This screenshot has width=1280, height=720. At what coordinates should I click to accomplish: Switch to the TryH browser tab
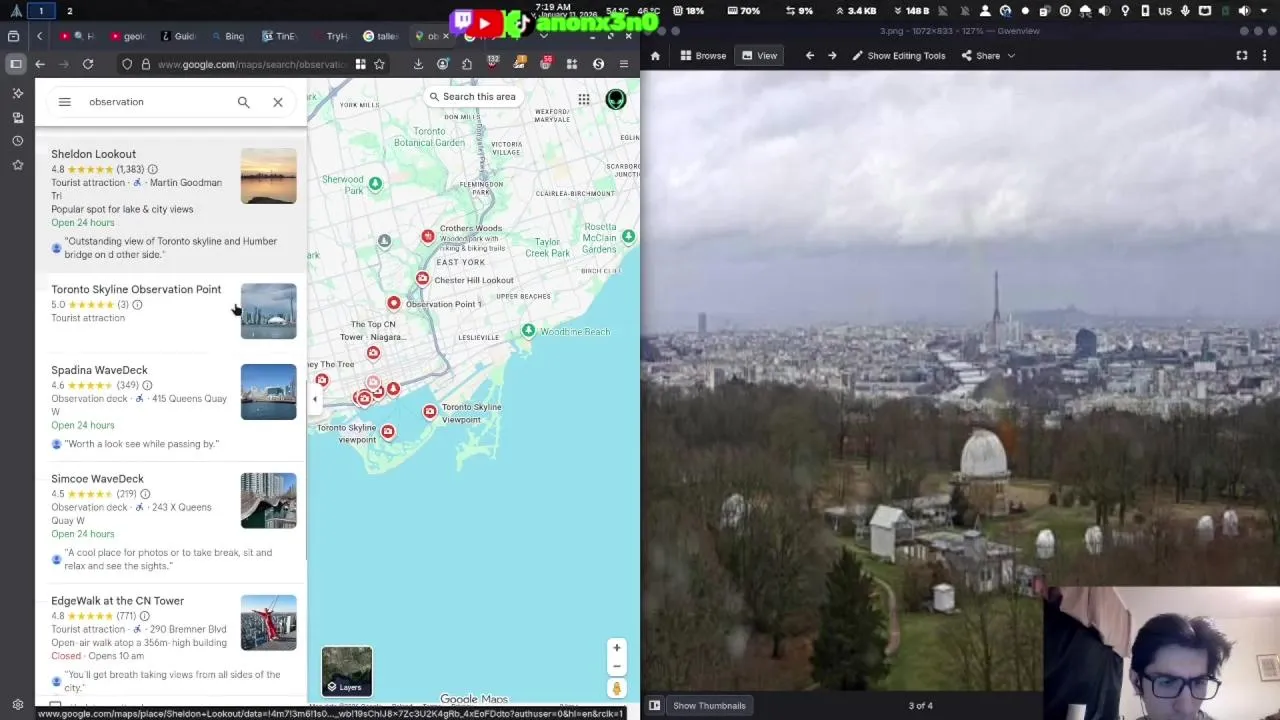[x=331, y=36]
